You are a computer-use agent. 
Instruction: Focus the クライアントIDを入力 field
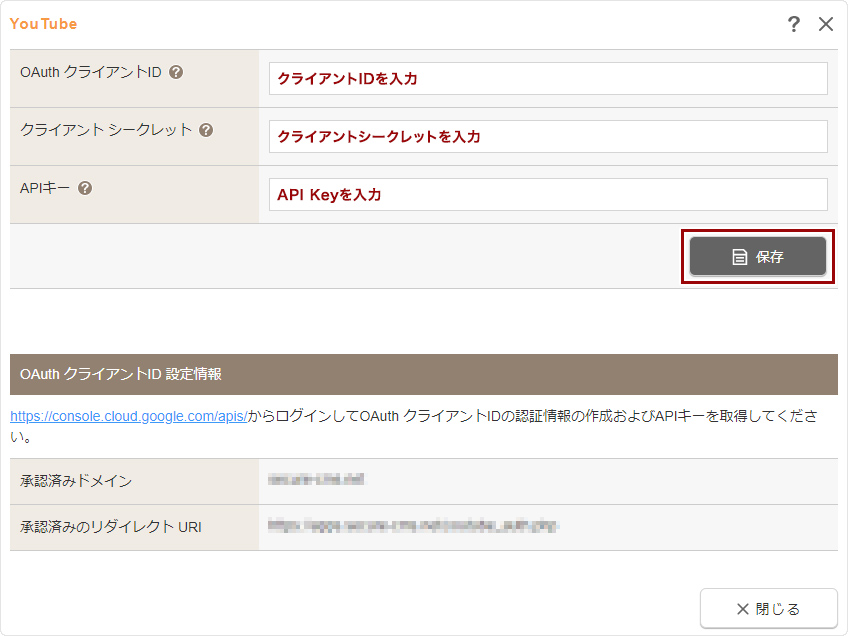(x=548, y=78)
